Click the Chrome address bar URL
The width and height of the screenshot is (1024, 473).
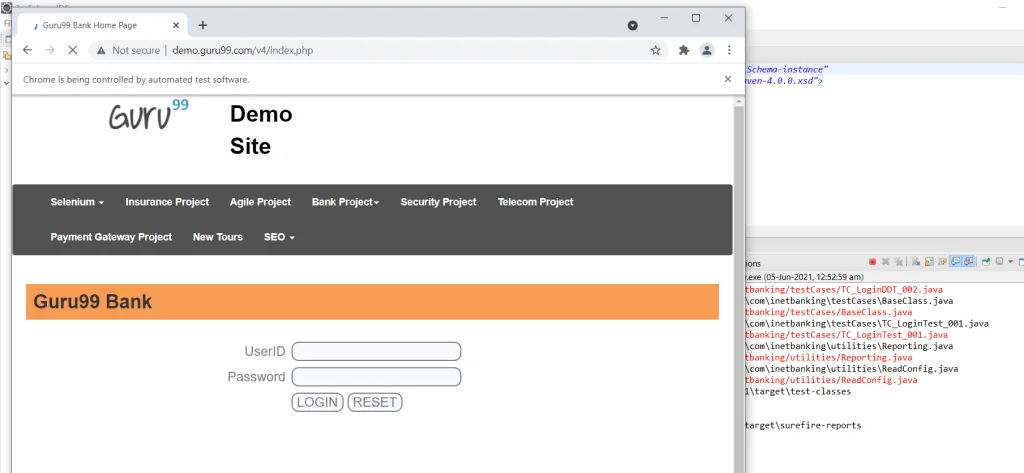tap(243, 50)
